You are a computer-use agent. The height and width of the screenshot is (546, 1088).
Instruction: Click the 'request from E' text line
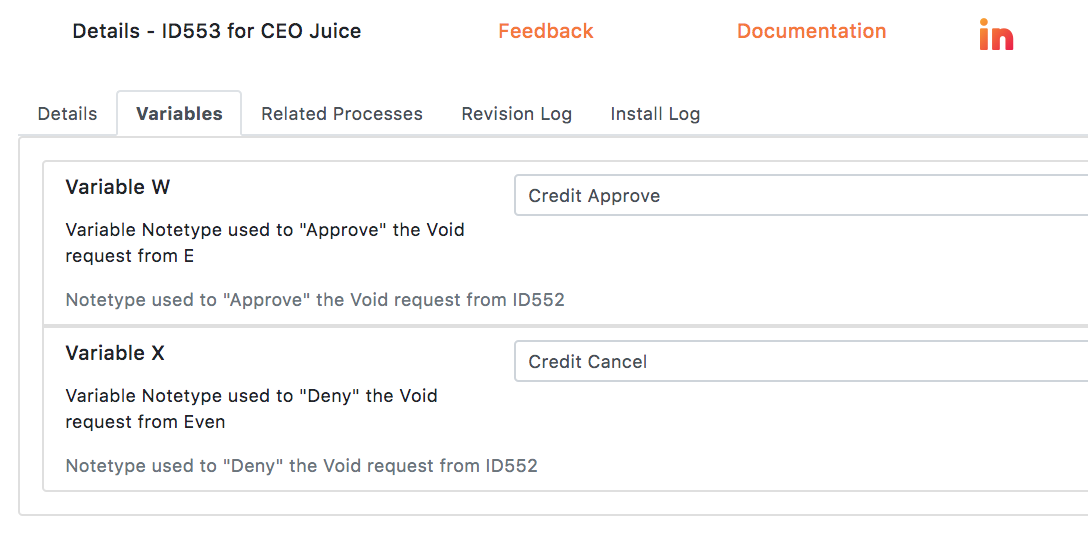point(130,256)
